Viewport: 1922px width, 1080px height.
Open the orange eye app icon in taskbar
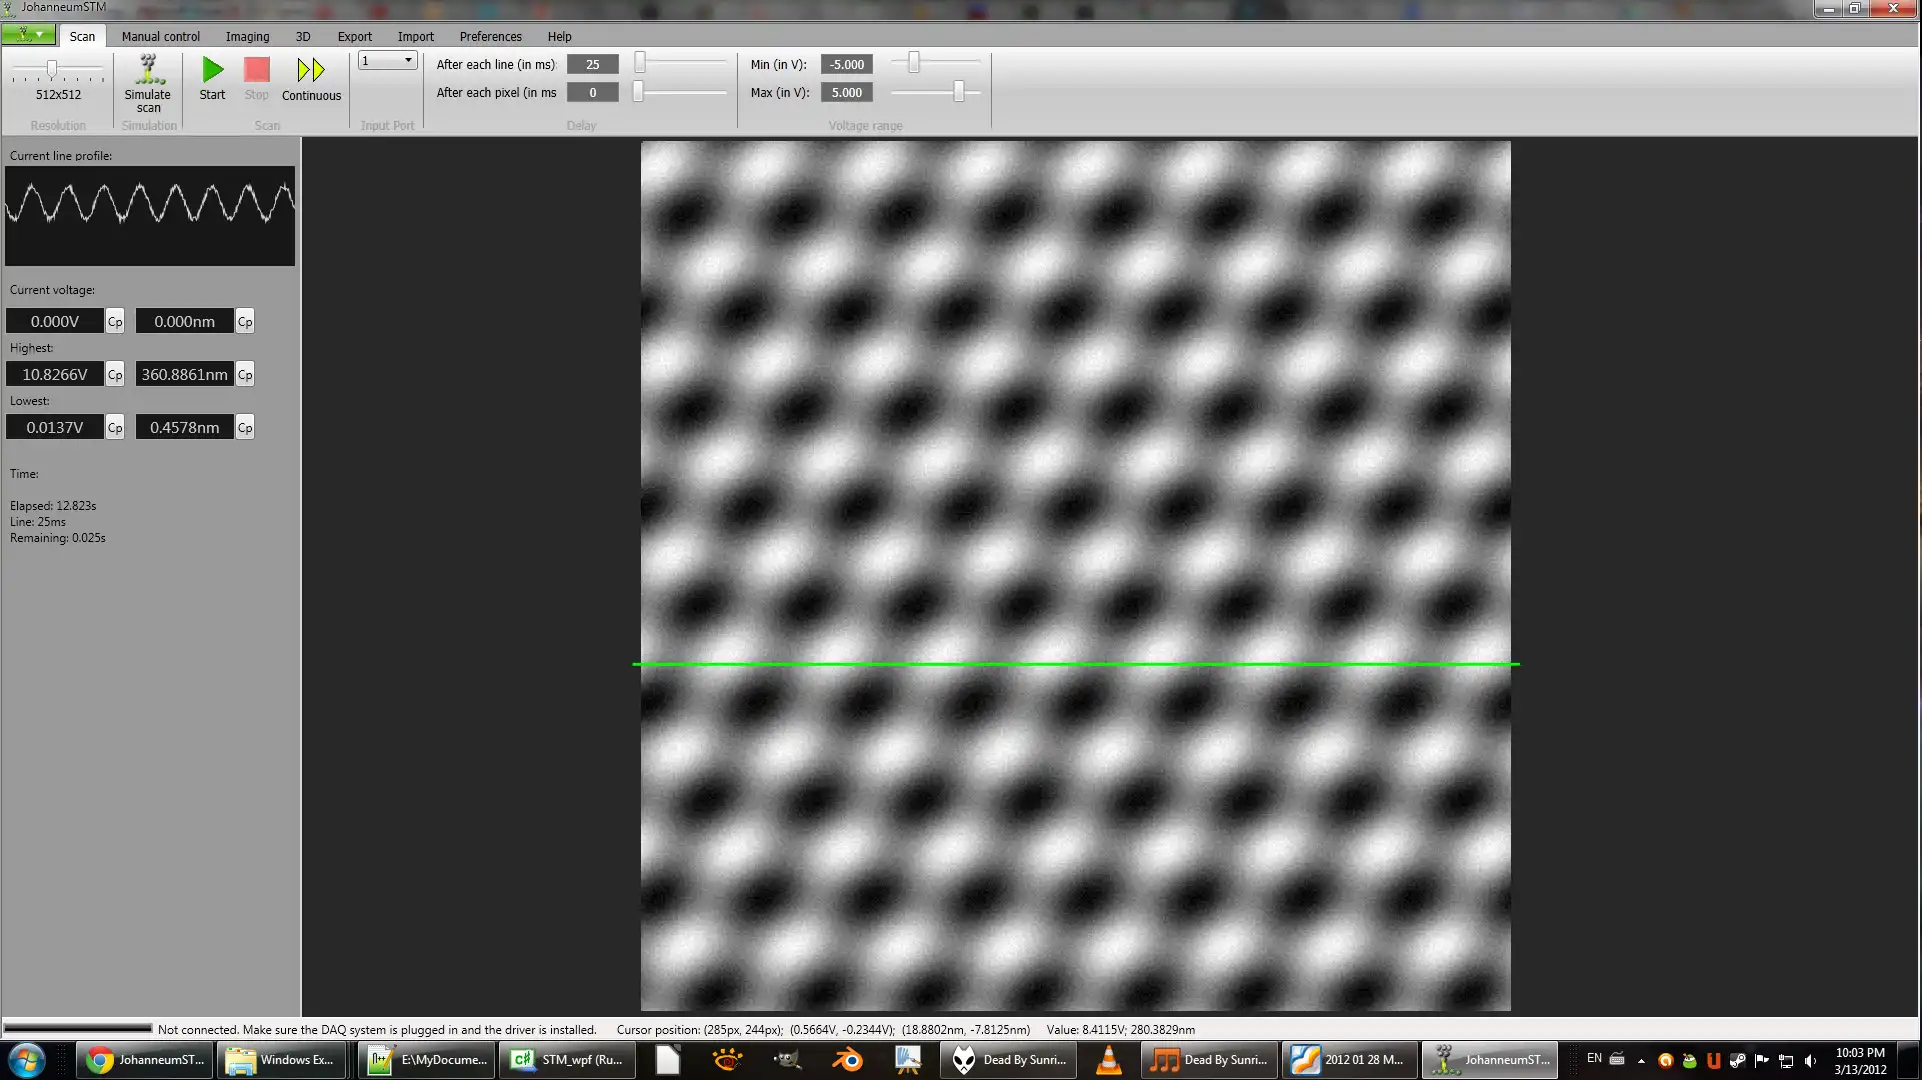(727, 1060)
